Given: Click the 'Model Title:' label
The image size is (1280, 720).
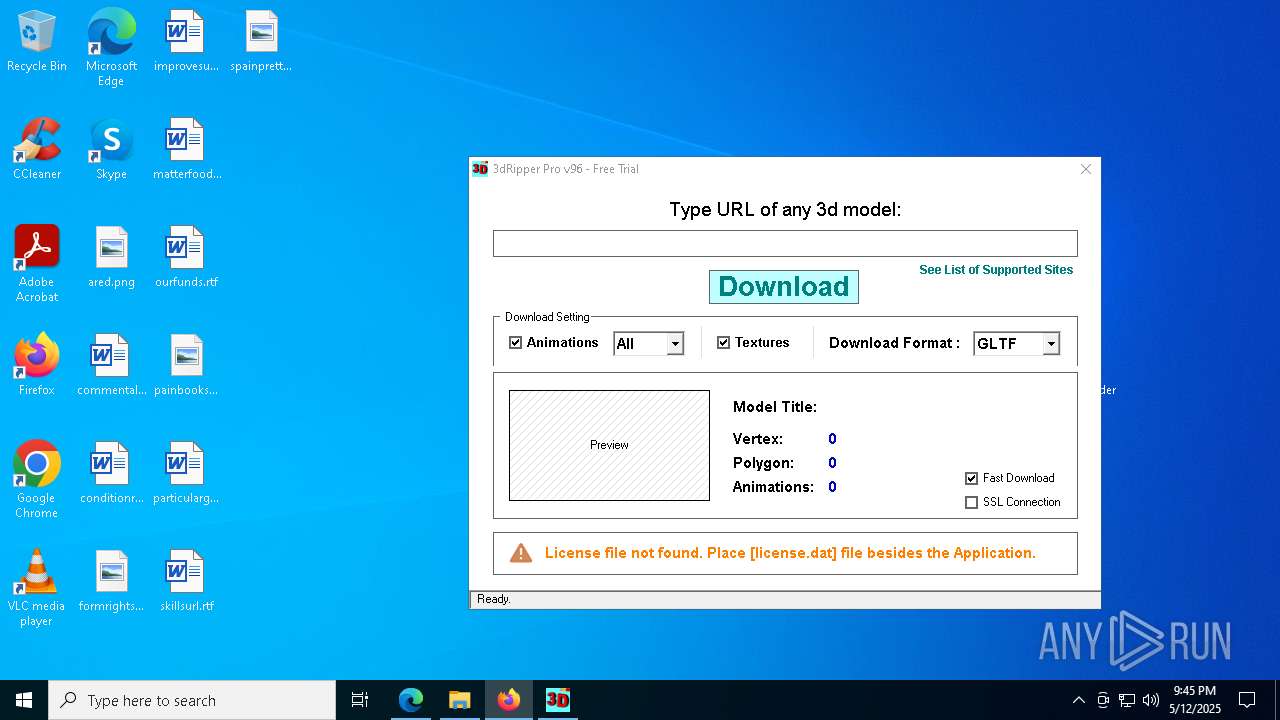Looking at the screenshot, I should tap(775, 407).
